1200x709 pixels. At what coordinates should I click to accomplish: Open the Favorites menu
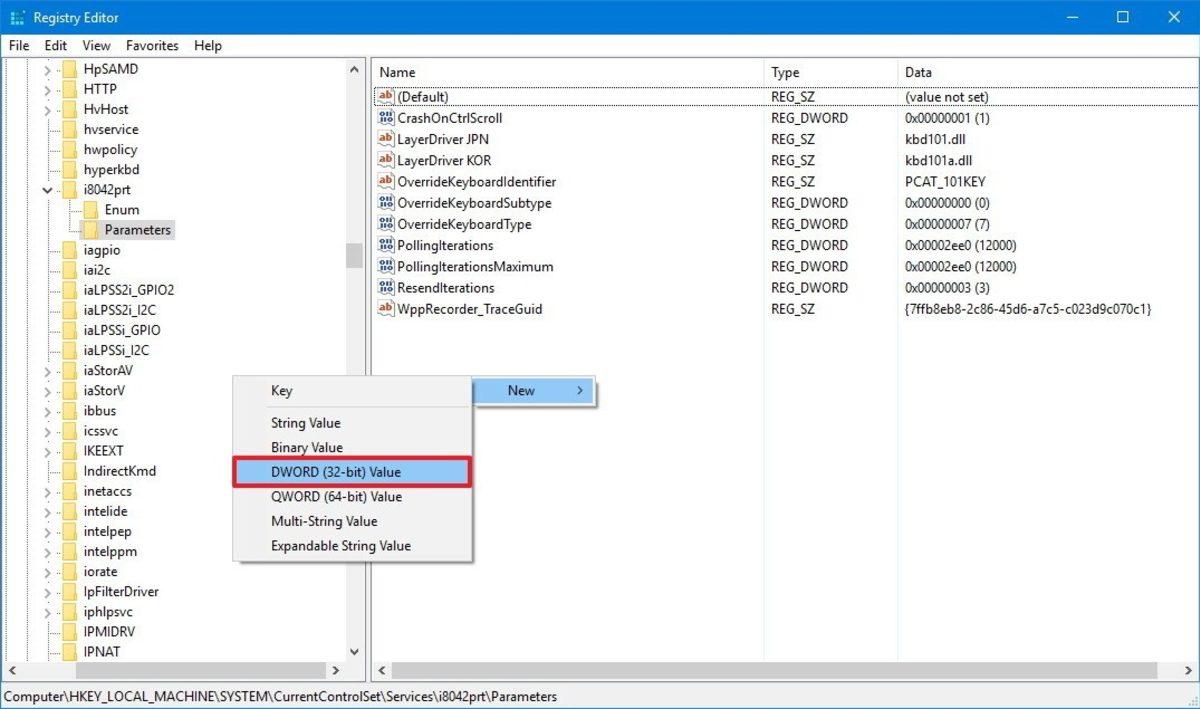click(152, 45)
